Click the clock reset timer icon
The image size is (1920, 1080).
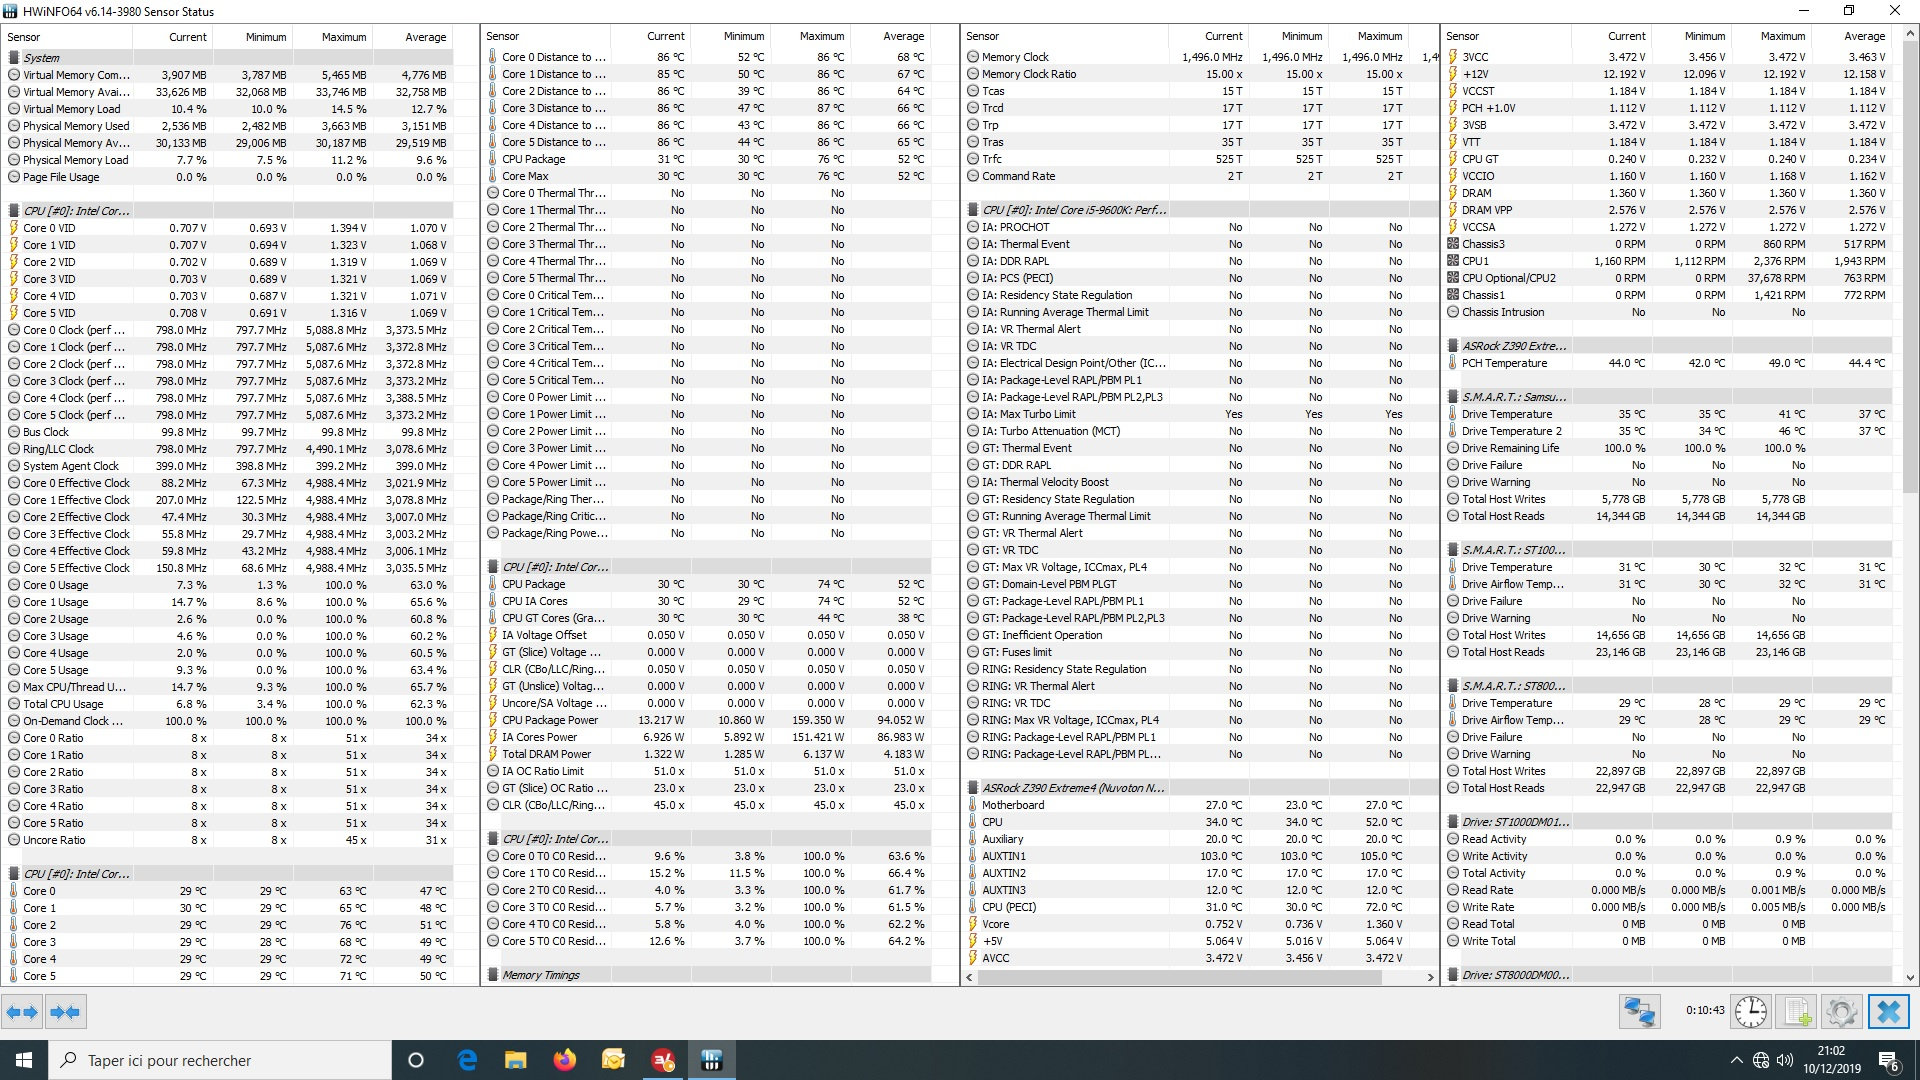1750,1012
